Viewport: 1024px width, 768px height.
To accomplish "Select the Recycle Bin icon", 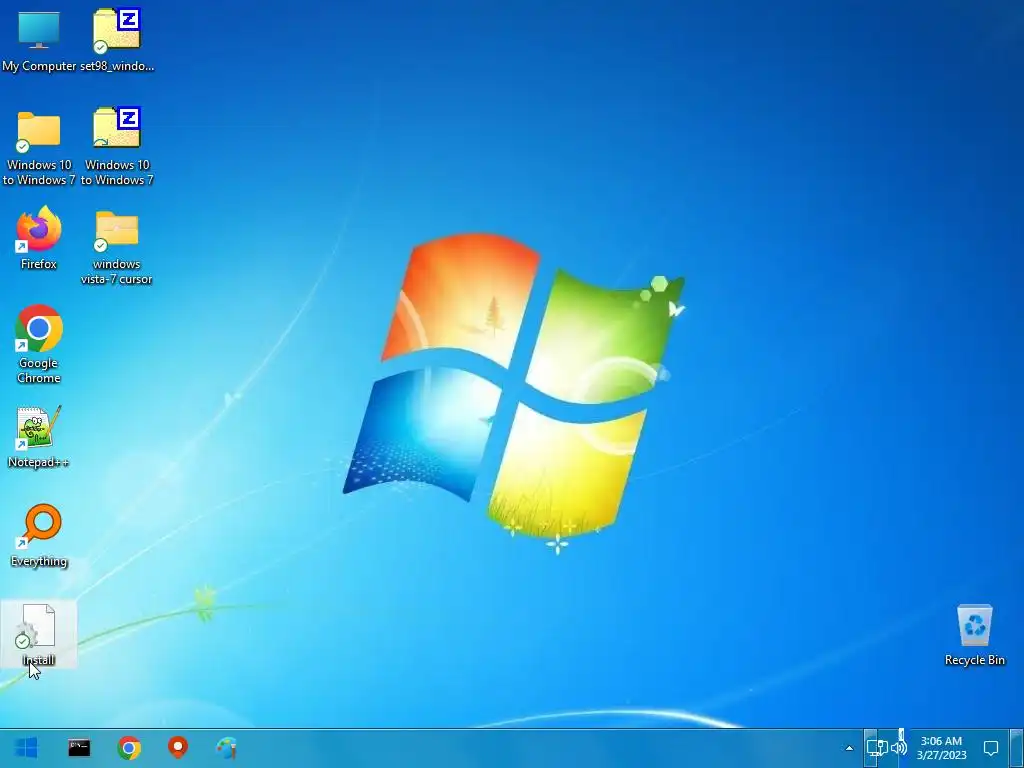I will pyautogui.click(x=974, y=635).
